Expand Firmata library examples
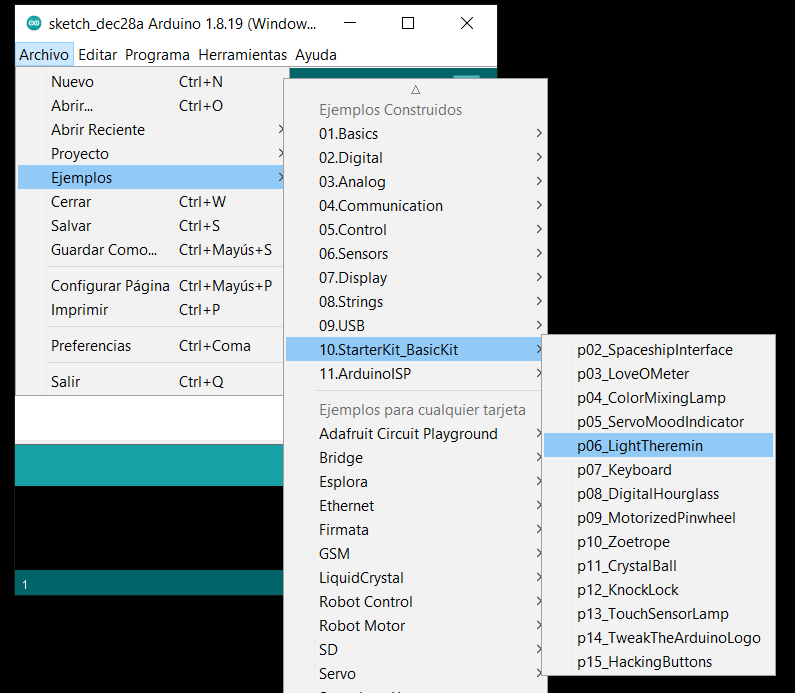 tap(416, 530)
